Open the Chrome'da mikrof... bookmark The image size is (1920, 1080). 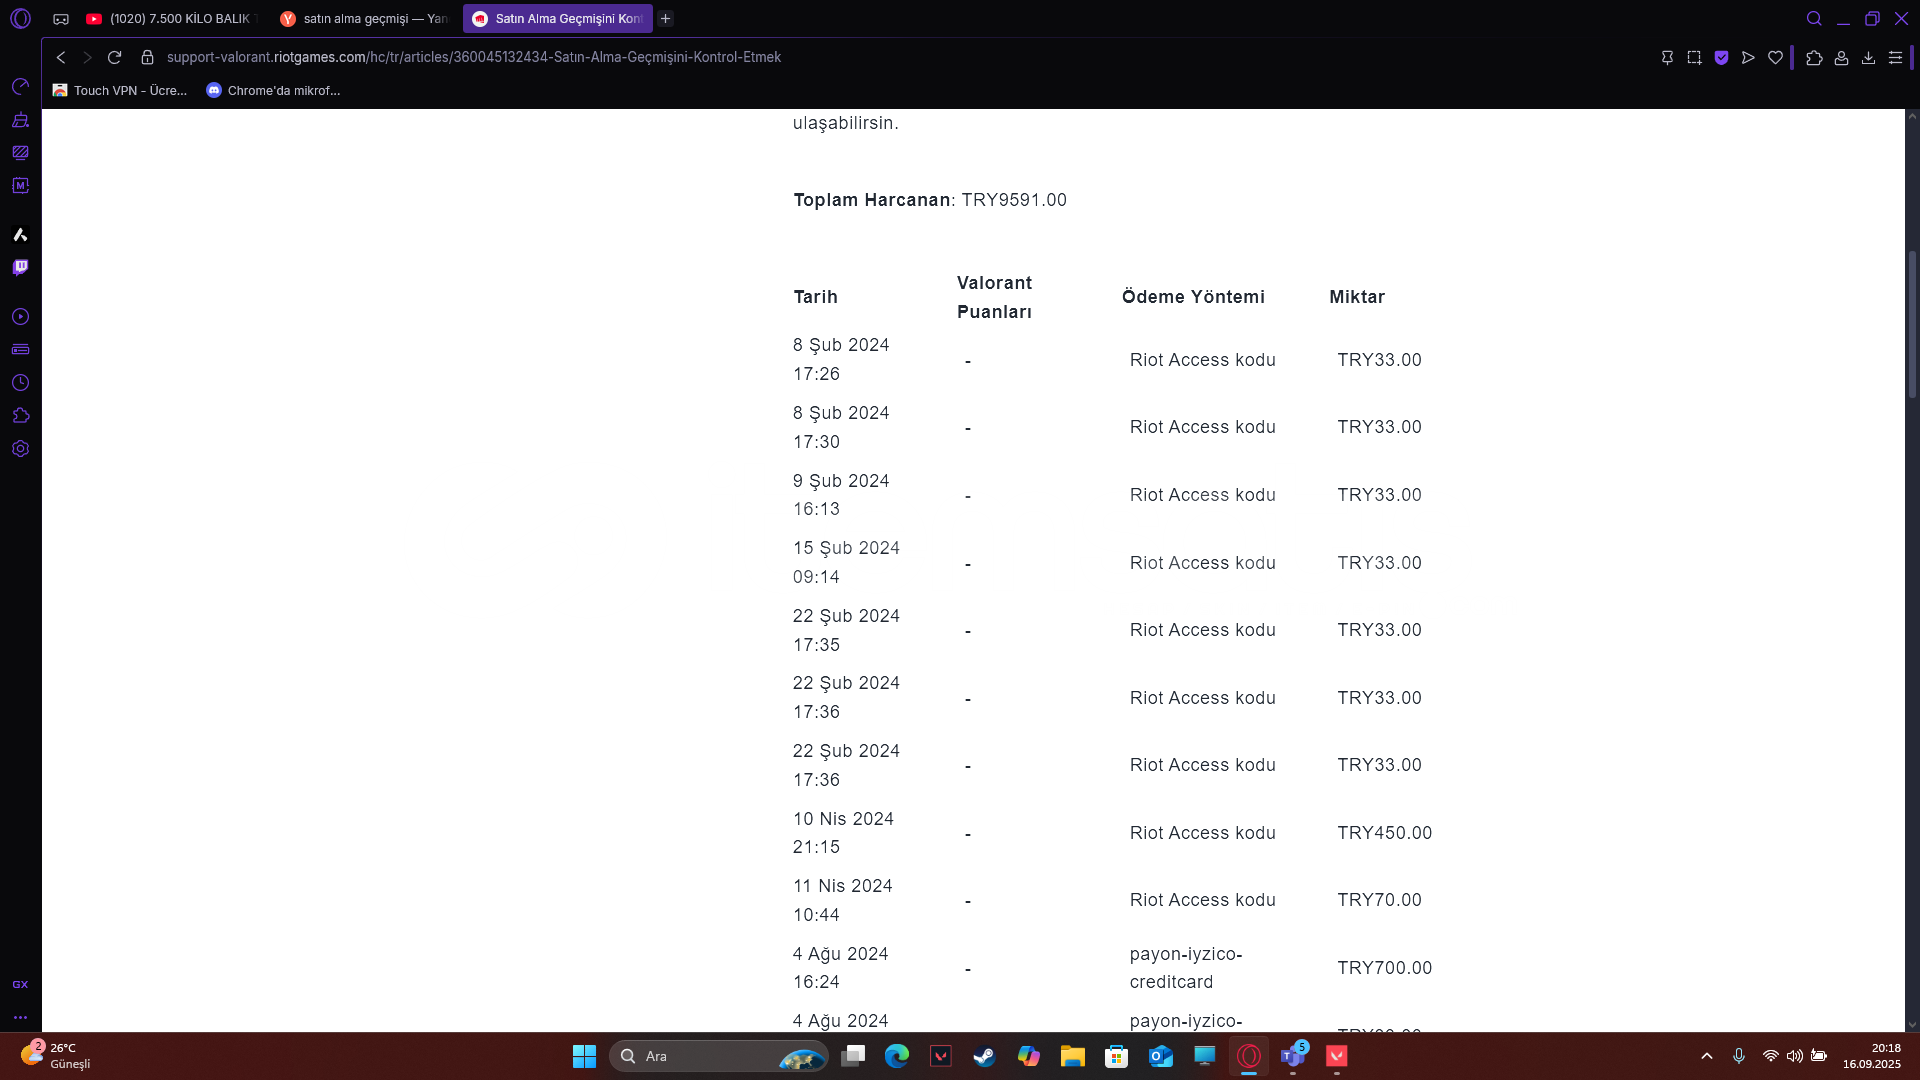[273, 90]
